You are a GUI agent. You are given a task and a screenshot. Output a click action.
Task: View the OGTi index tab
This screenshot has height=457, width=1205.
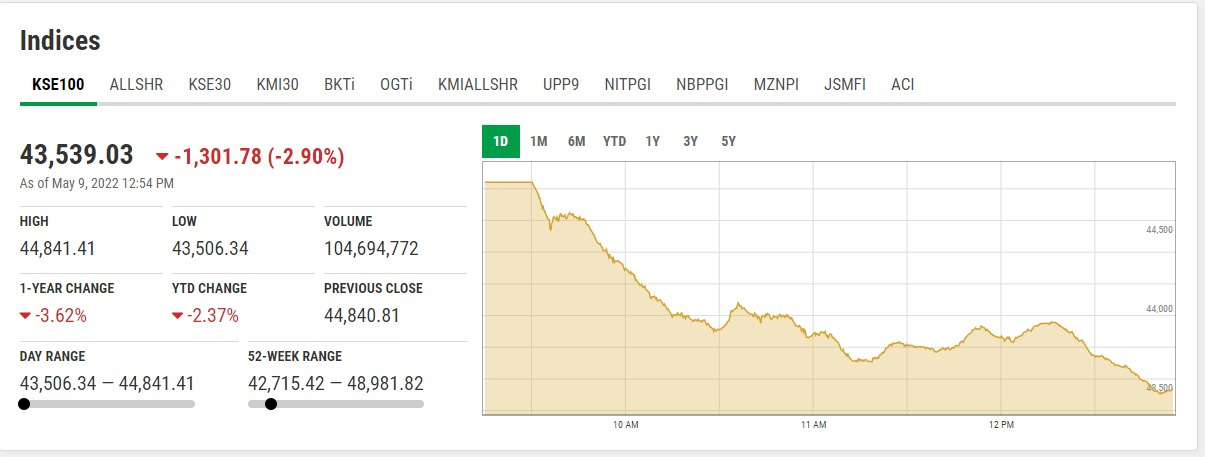tap(396, 85)
